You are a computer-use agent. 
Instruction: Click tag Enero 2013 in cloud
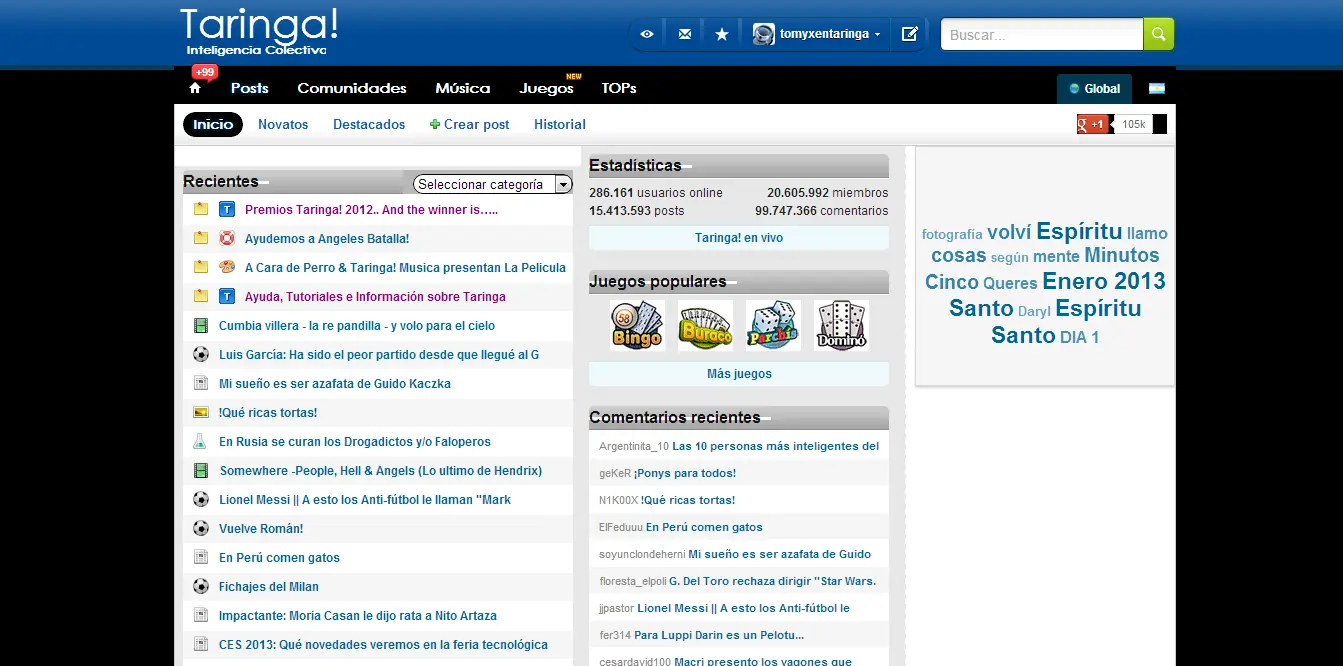(1104, 281)
